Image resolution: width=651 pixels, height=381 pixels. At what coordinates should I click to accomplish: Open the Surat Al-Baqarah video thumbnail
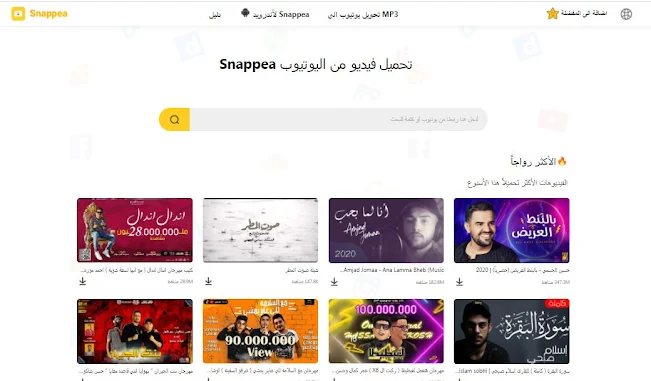point(512,331)
